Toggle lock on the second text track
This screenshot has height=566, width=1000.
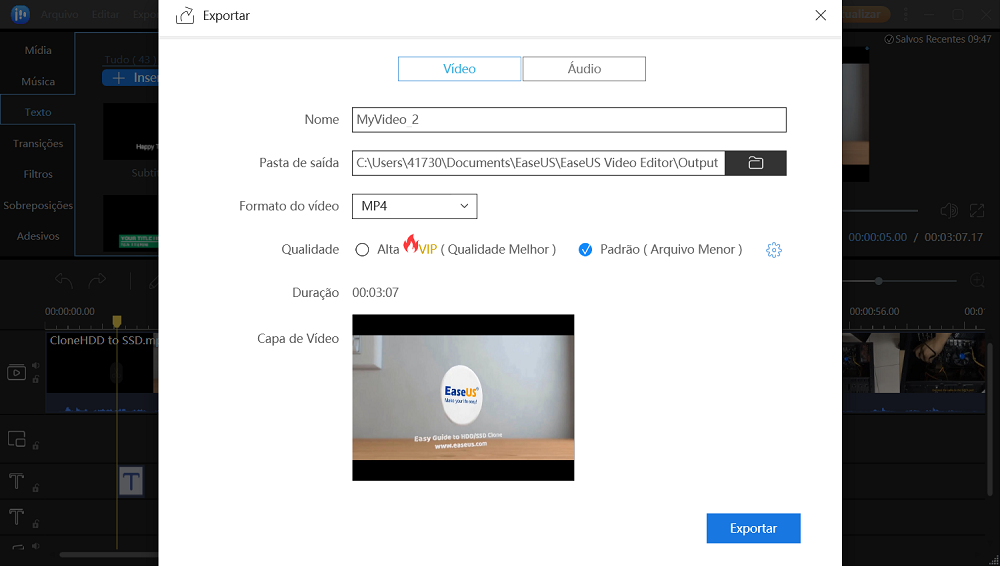click(x=36, y=523)
